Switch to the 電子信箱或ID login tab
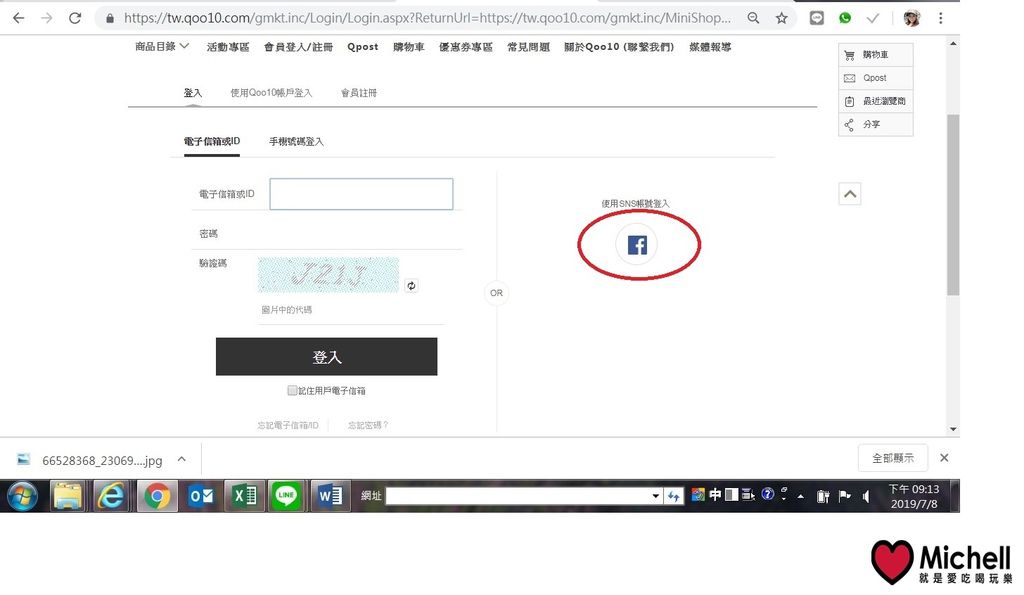 pos(212,141)
